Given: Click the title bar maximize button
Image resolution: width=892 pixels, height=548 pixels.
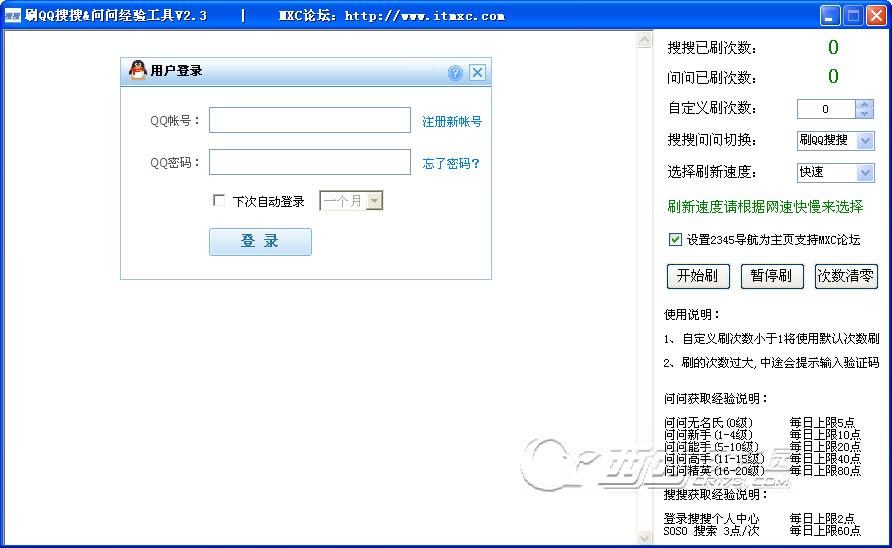Looking at the screenshot, I should coord(853,16).
